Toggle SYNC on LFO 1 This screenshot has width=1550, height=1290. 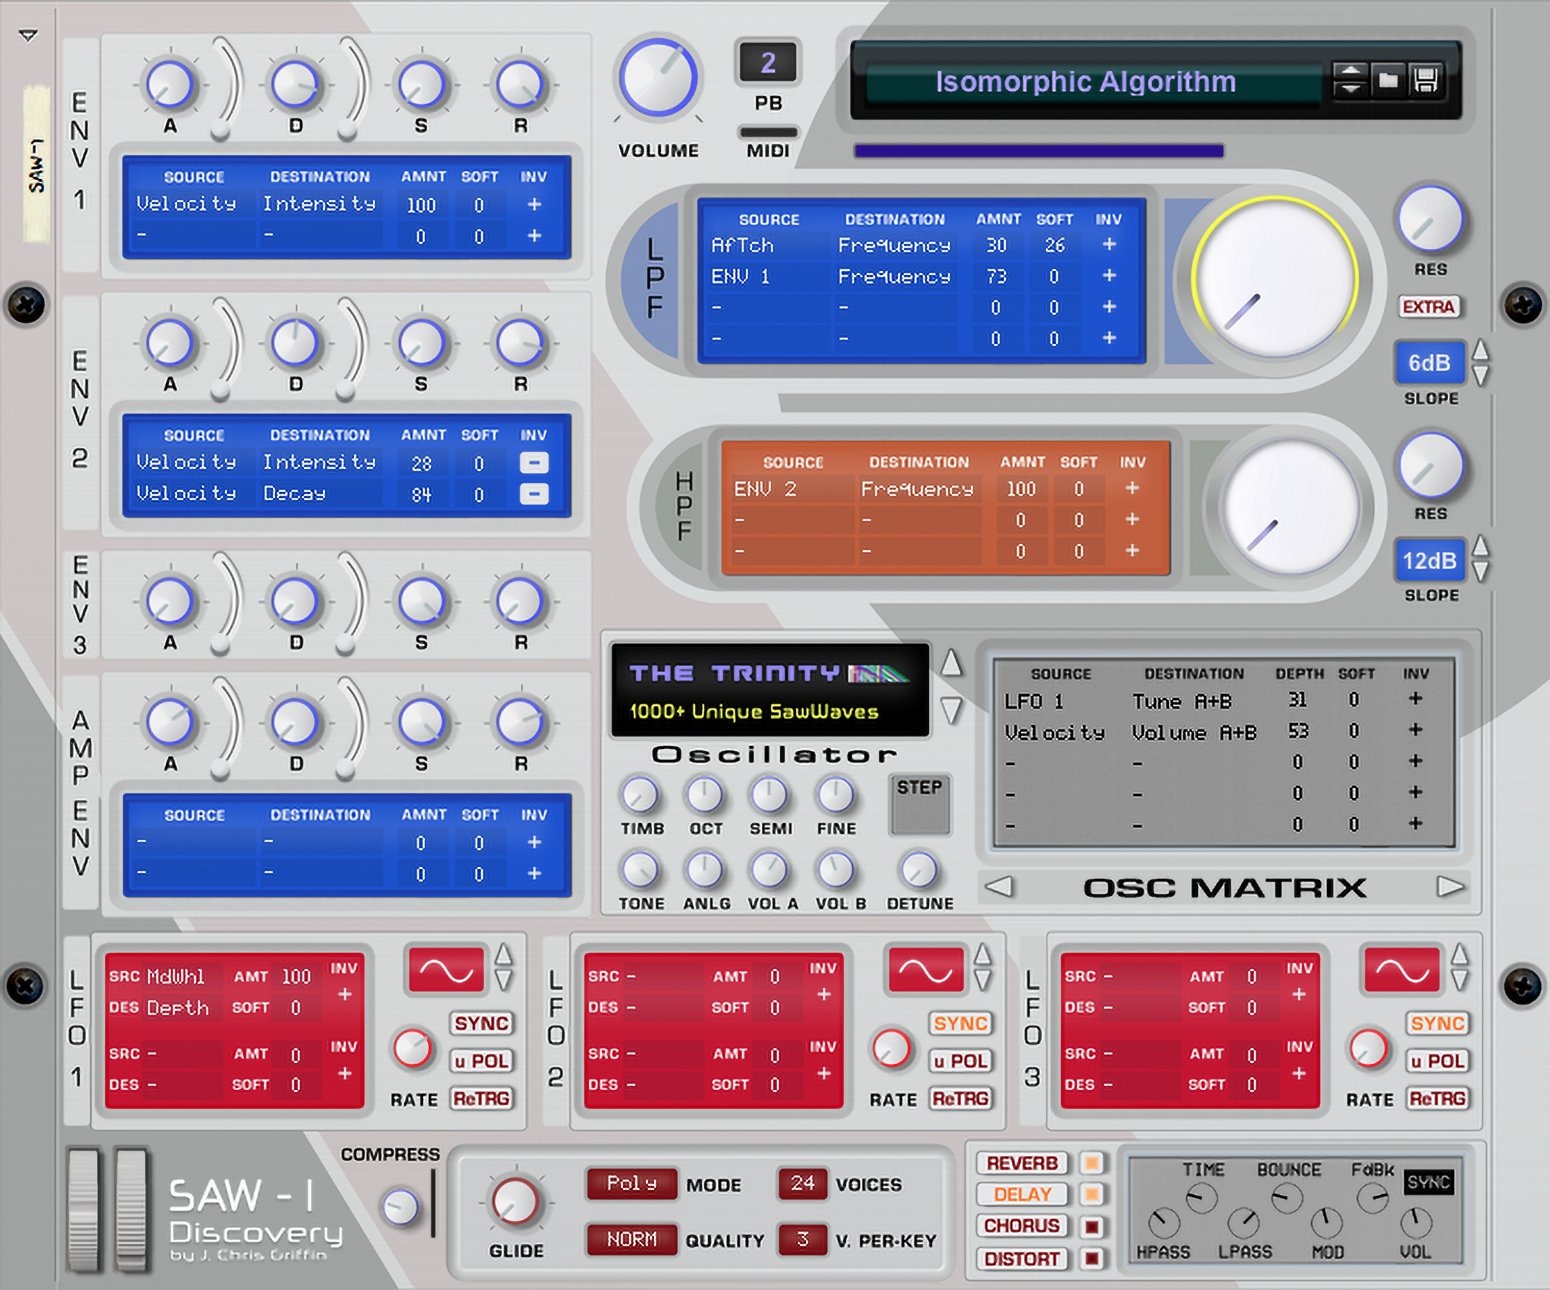pyautogui.click(x=481, y=1023)
